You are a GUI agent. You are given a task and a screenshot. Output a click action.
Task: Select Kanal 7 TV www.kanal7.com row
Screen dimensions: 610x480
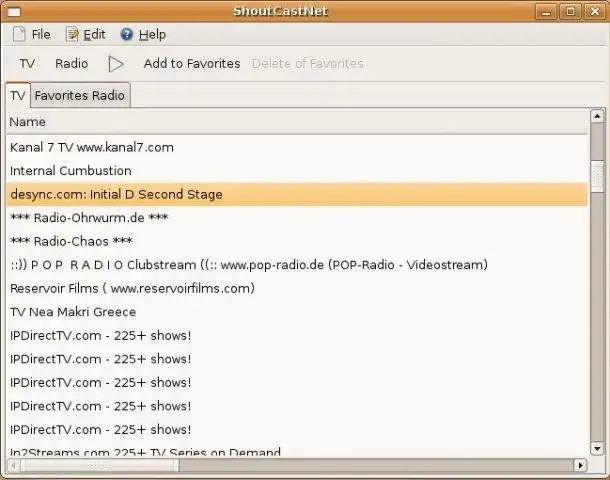click(x=297, y=147)
